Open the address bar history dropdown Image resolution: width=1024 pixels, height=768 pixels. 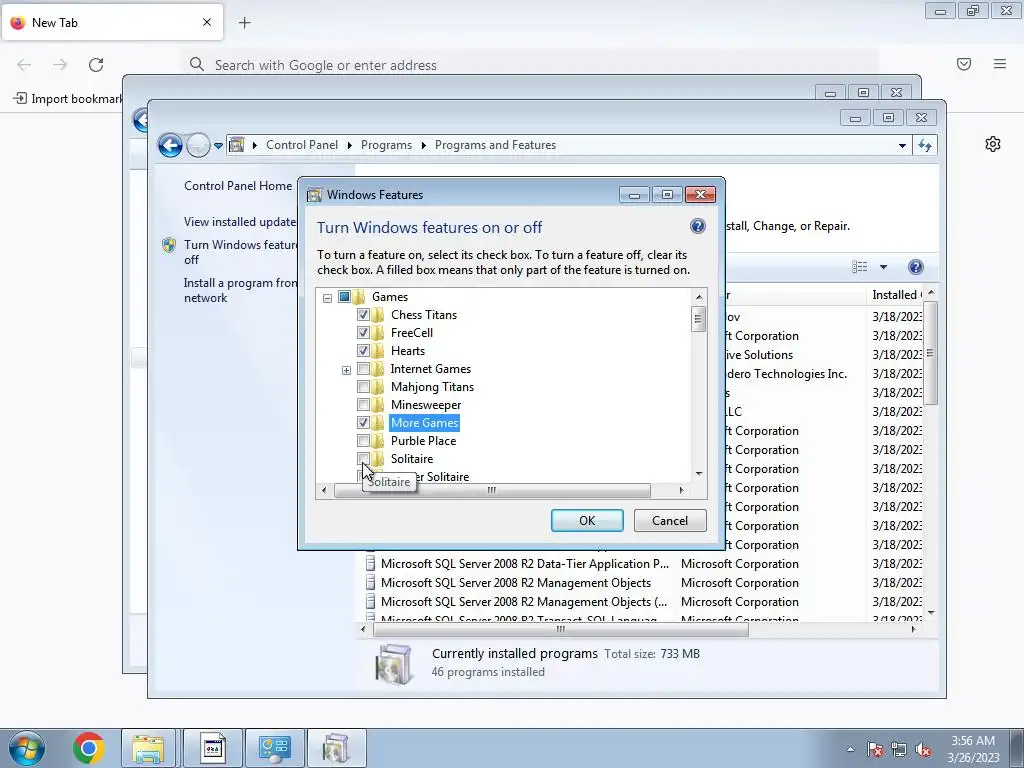(902, 146)
